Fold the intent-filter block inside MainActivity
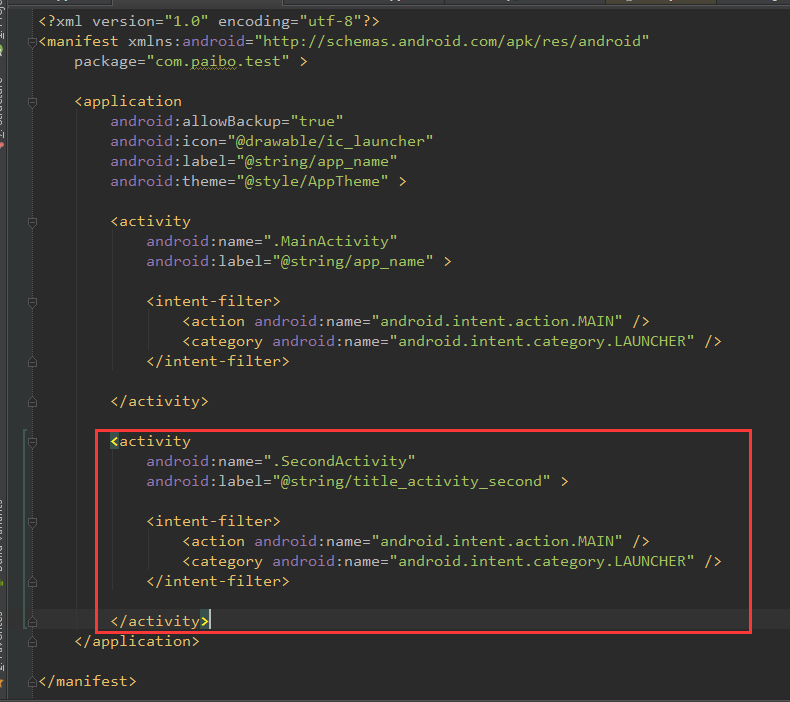The image size is (790, 702). click(x=32, y=302)
